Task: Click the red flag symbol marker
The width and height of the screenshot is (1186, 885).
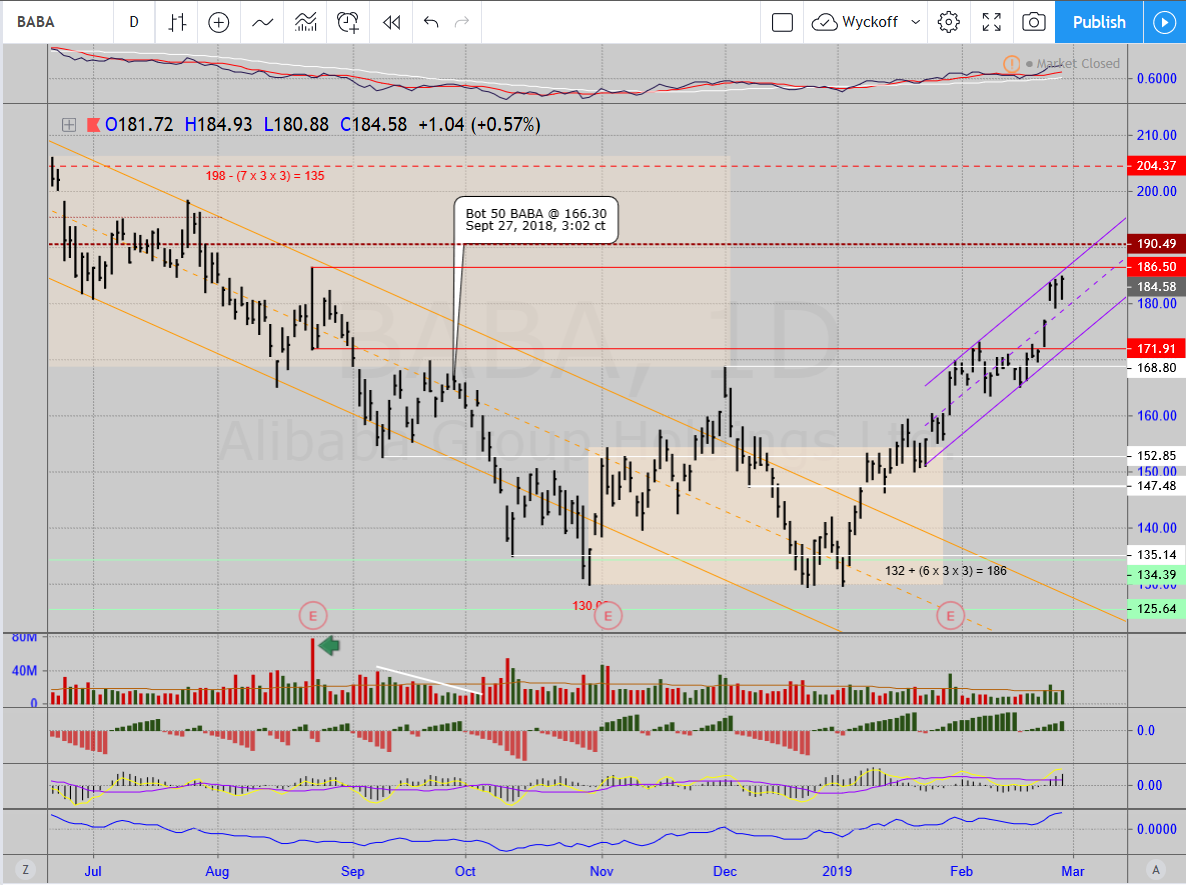Action: coord(94,125)
